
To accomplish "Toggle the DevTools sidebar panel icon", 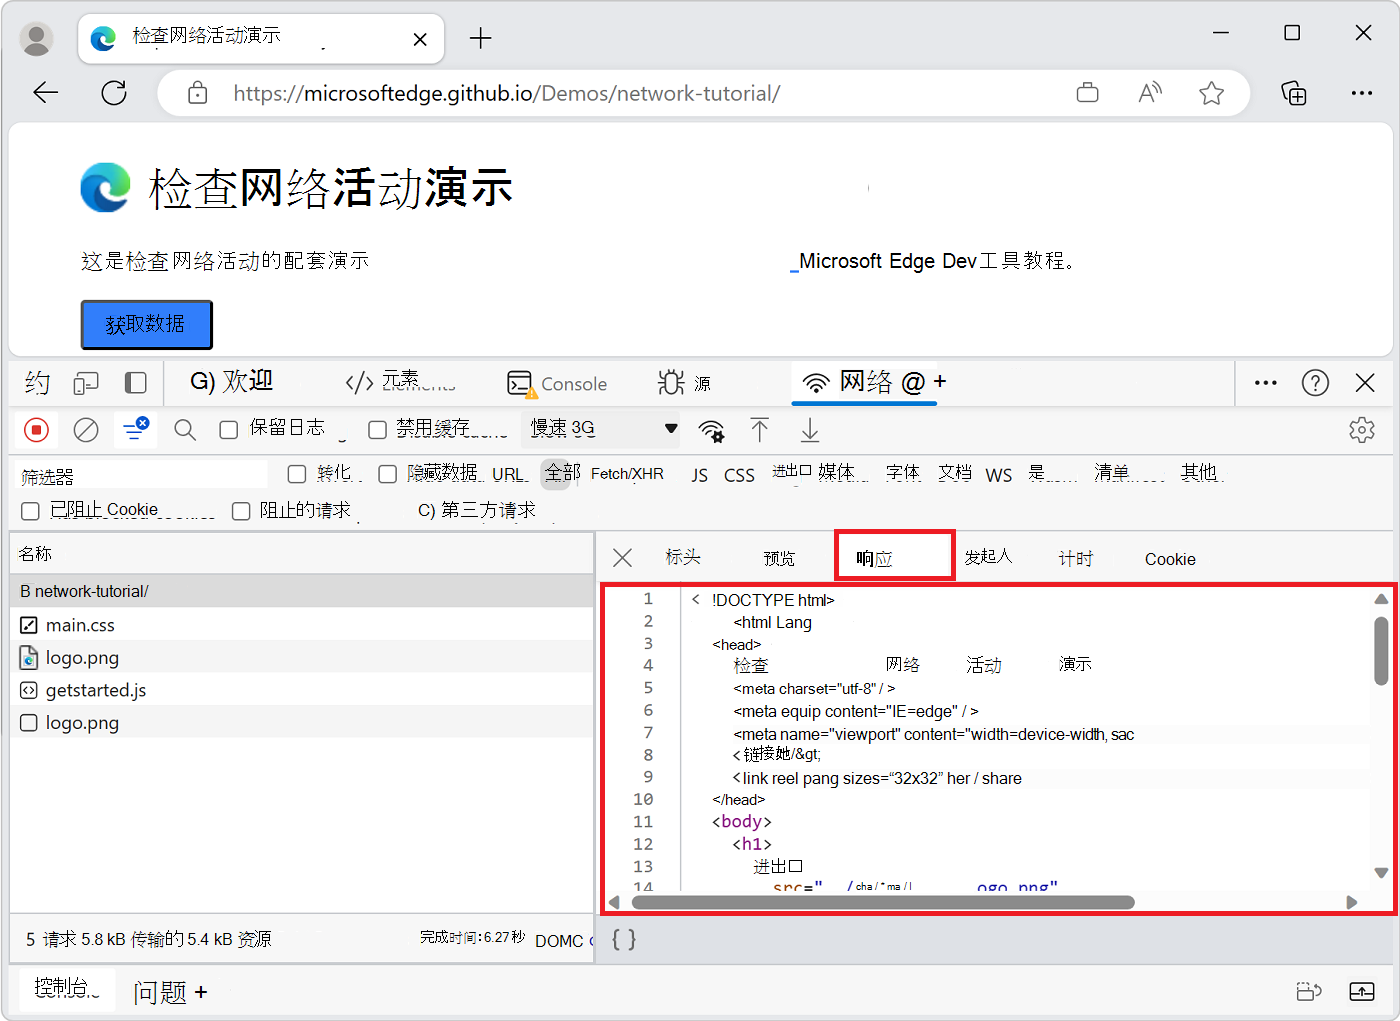I will click(x=136, y=383).
